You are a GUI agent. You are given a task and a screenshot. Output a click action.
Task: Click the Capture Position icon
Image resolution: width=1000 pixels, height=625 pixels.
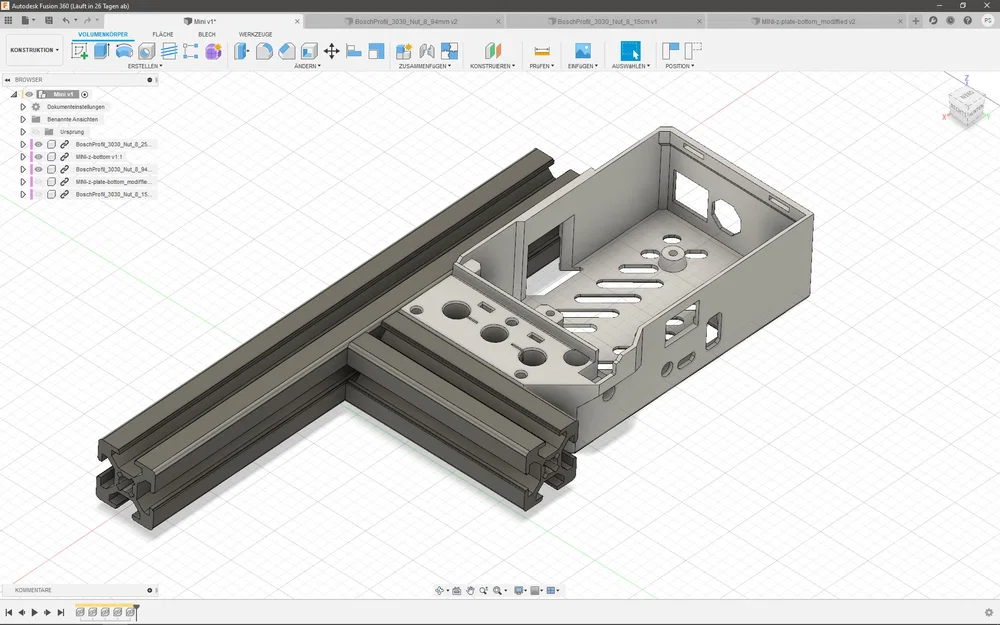point(670,51)
